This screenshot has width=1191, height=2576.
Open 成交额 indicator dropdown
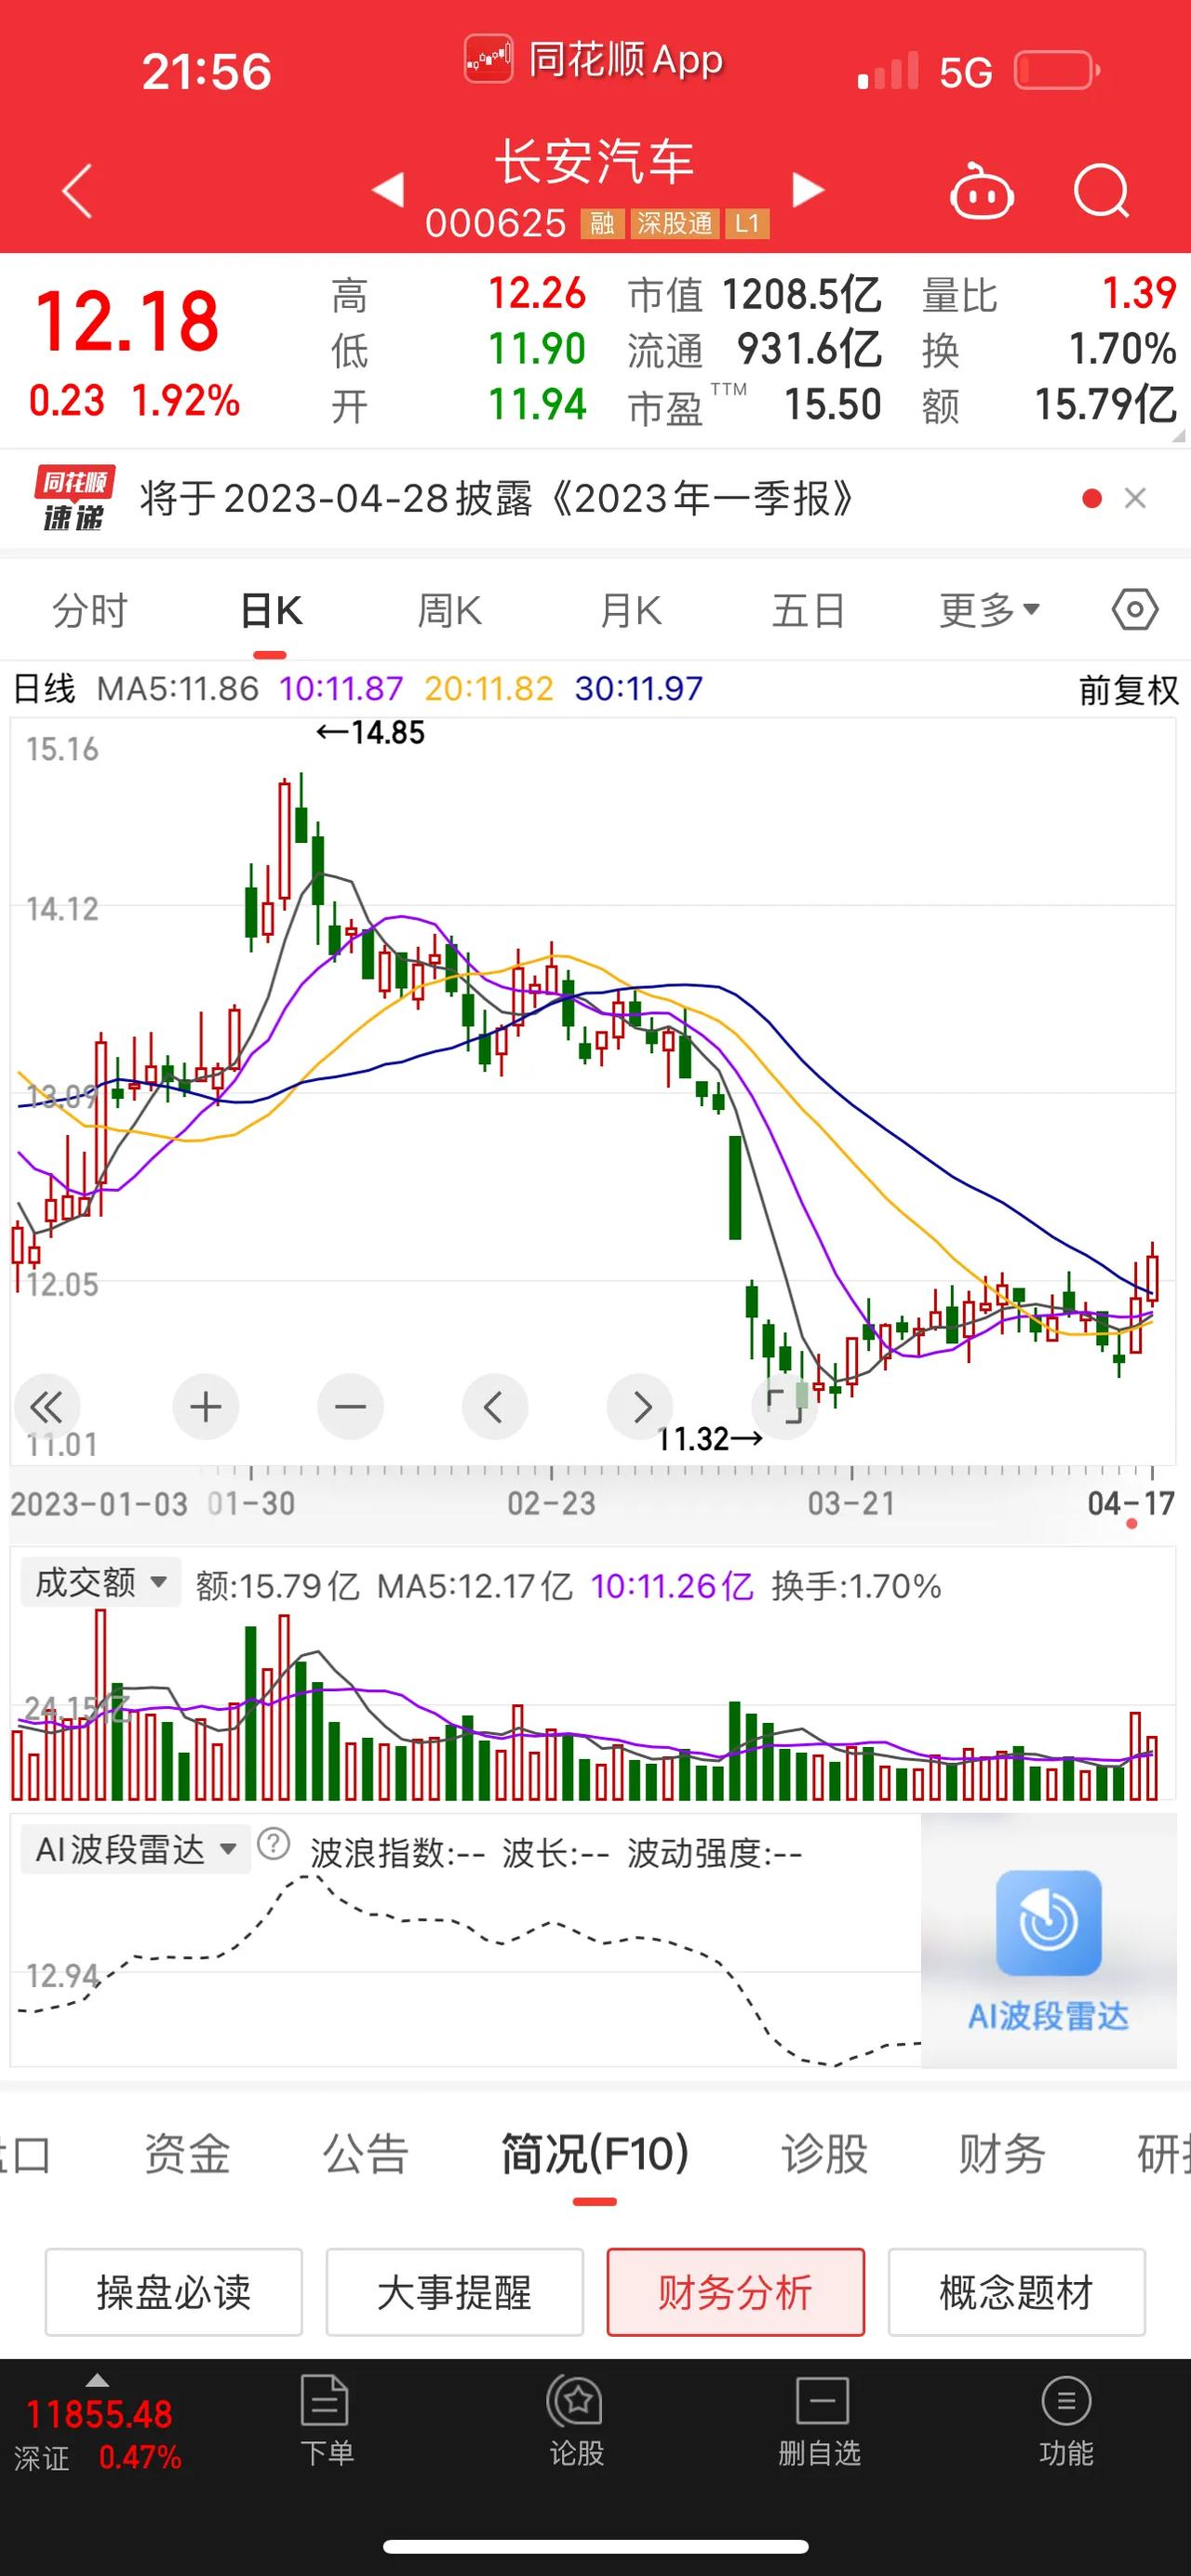100,1582
